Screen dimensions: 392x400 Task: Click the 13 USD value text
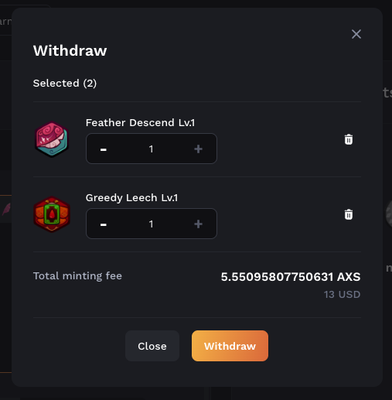pyautogui.click(x=342, y=294)
